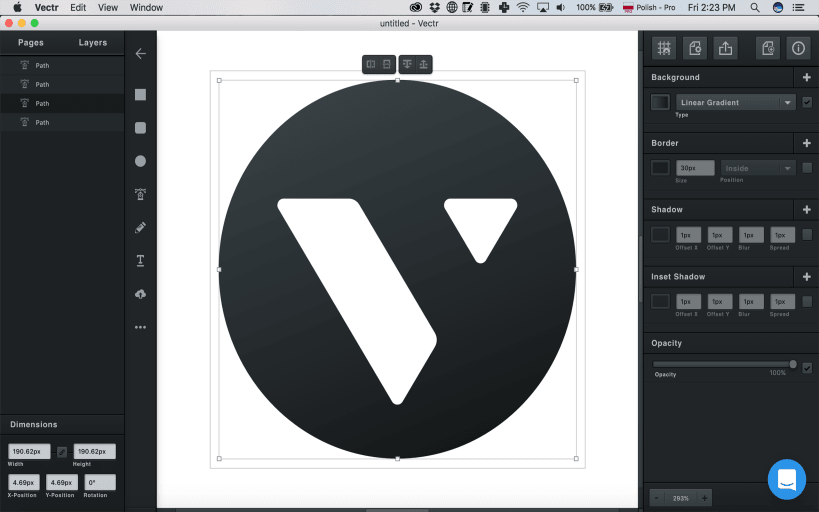This screenshot has height=512, width=819.
Task: Open the Window menu
Action: point(146,7)
